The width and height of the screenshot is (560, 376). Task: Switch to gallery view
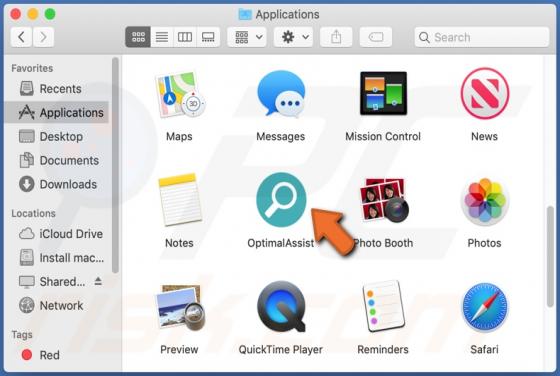tap(208, 37)
